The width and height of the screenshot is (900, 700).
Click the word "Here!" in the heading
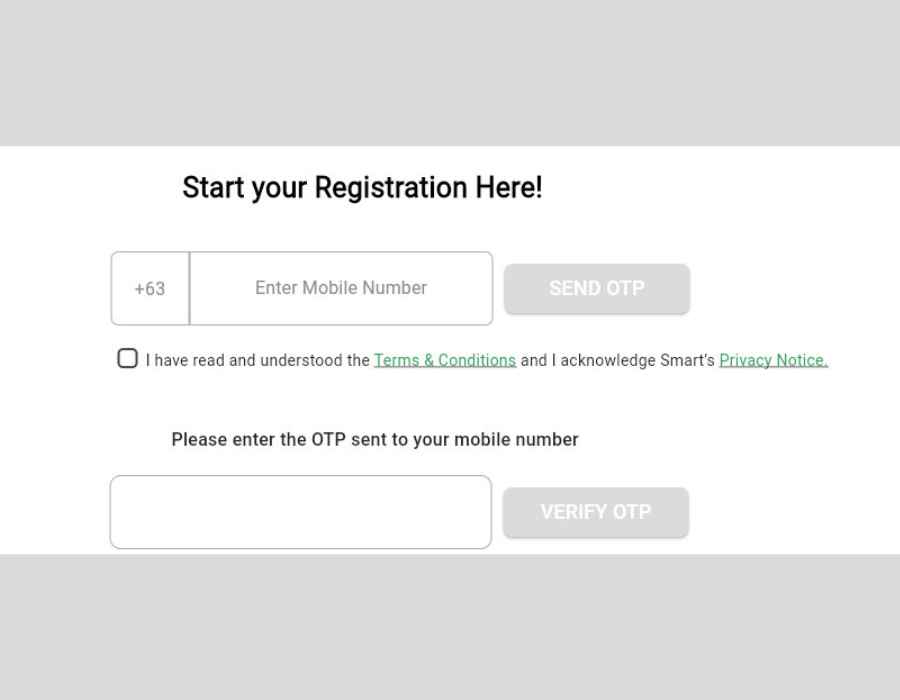pyautogui.click(x=509, y=188)
